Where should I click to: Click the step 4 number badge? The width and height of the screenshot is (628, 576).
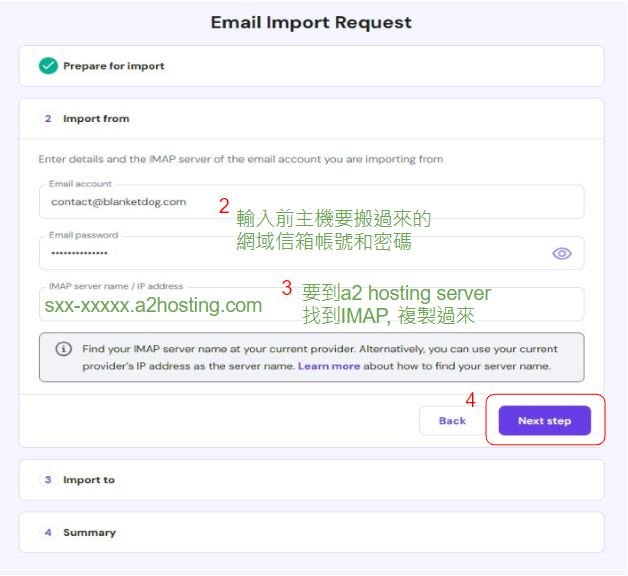click(x=48, y=532)
